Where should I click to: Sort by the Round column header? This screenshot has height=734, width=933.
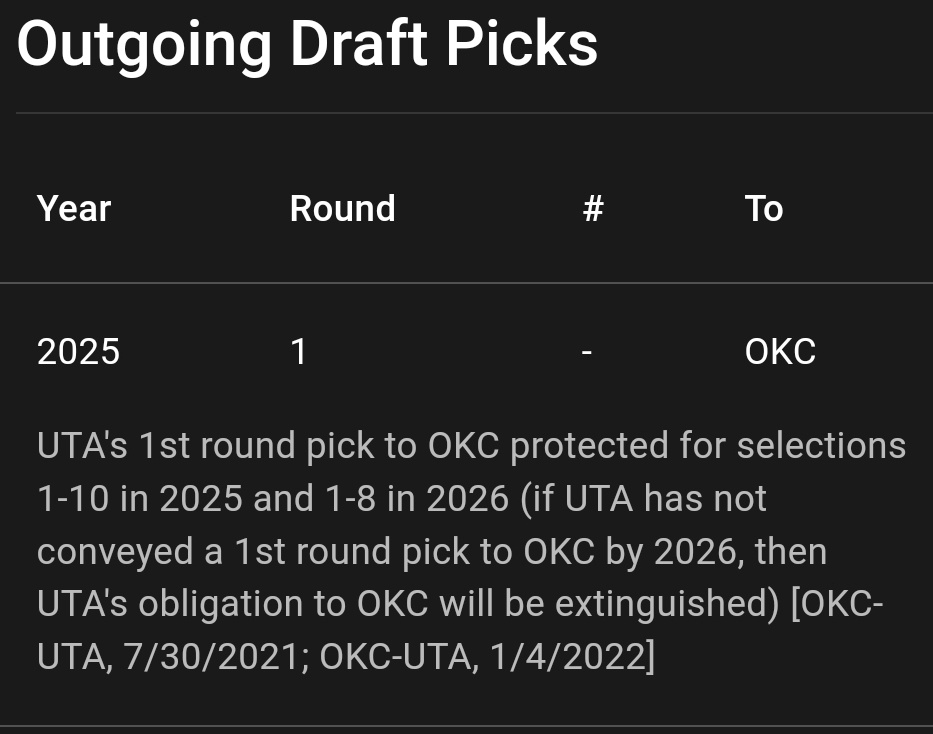tap(342, 209)
